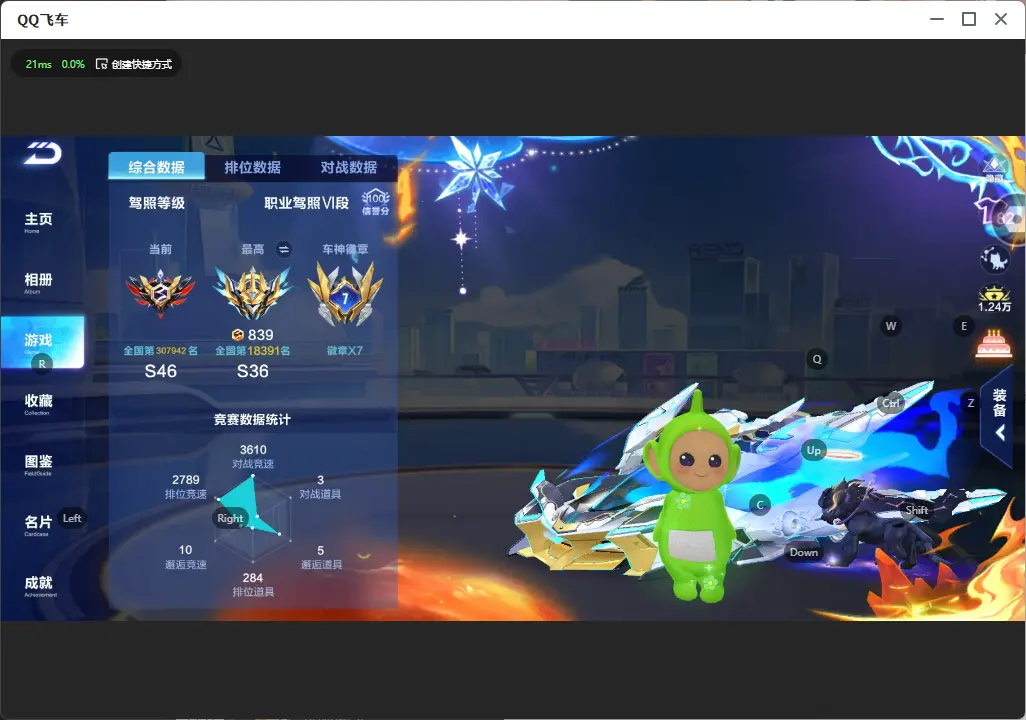
Task: Click the 信誉分 100 credit score badge
Action: (x=376, y=202)
